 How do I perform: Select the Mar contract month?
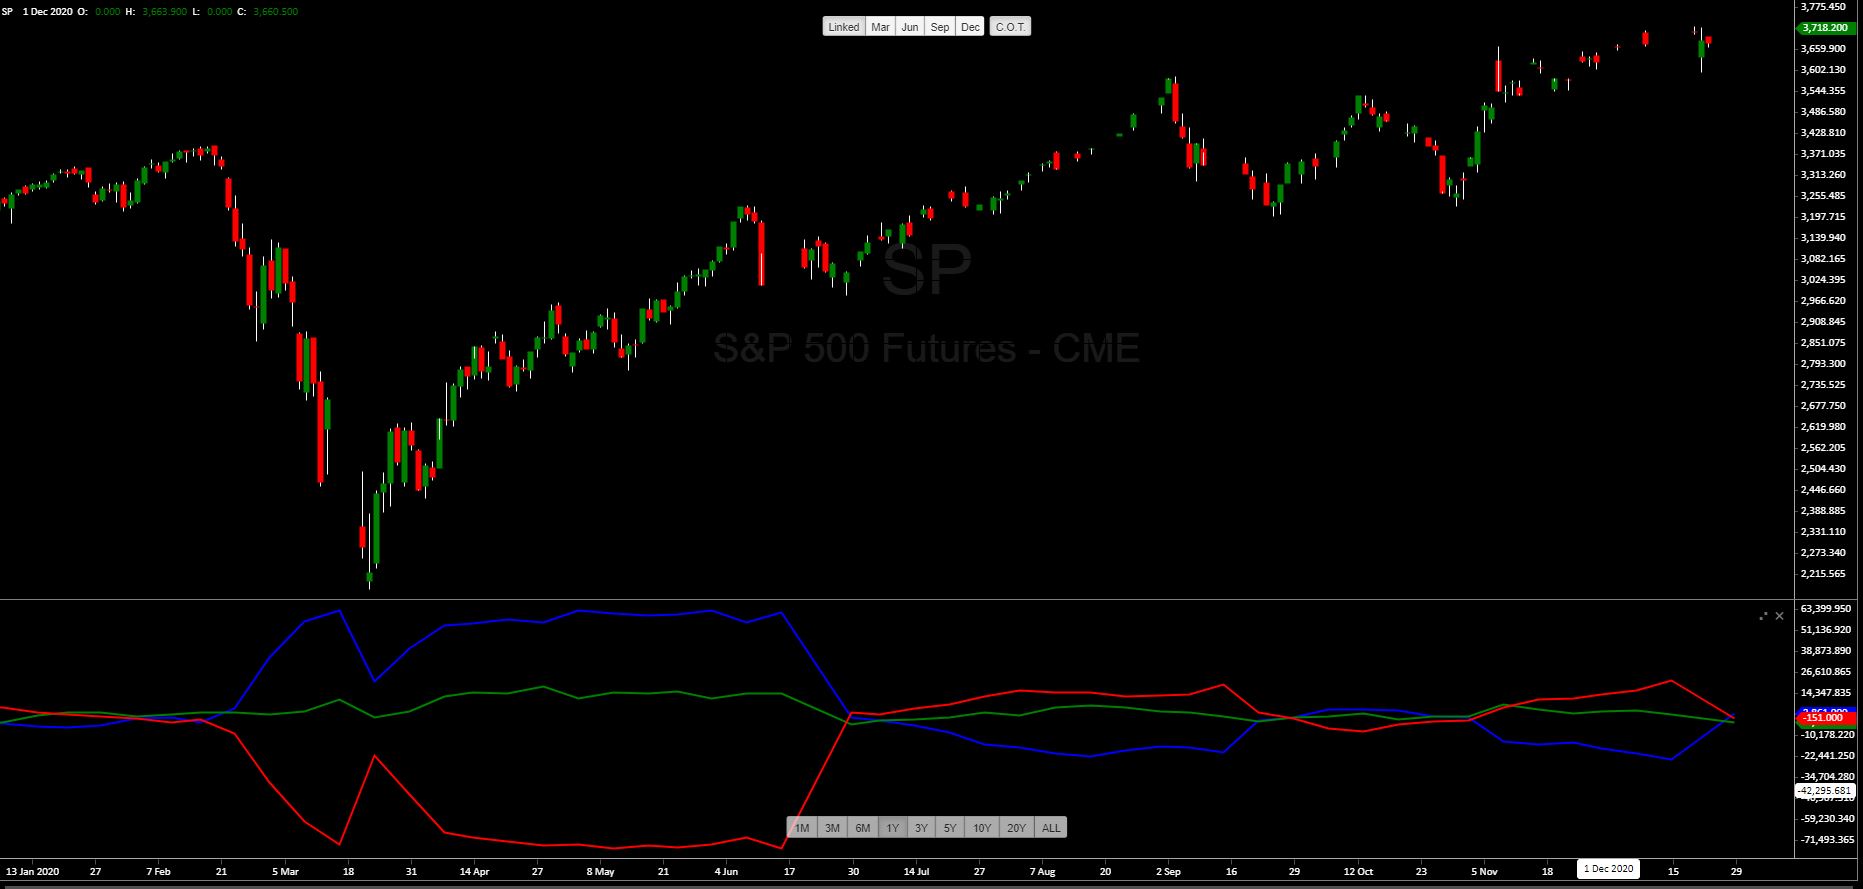click(880, 27)
